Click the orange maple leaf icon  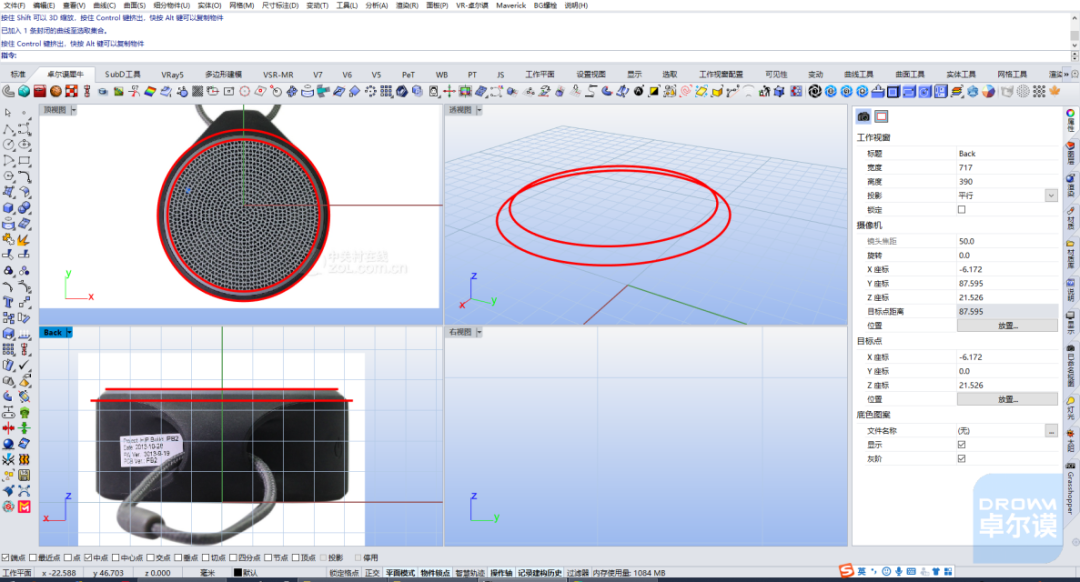[1055, 91]
